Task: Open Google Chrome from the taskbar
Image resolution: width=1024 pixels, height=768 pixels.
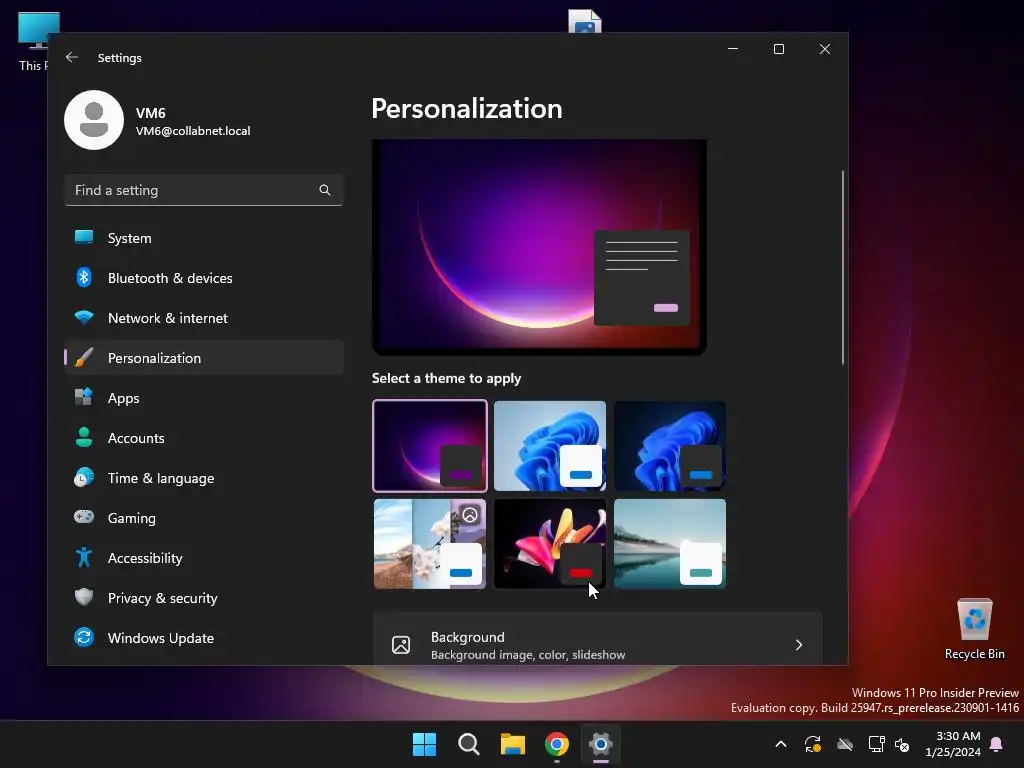Action: (557, 744)
